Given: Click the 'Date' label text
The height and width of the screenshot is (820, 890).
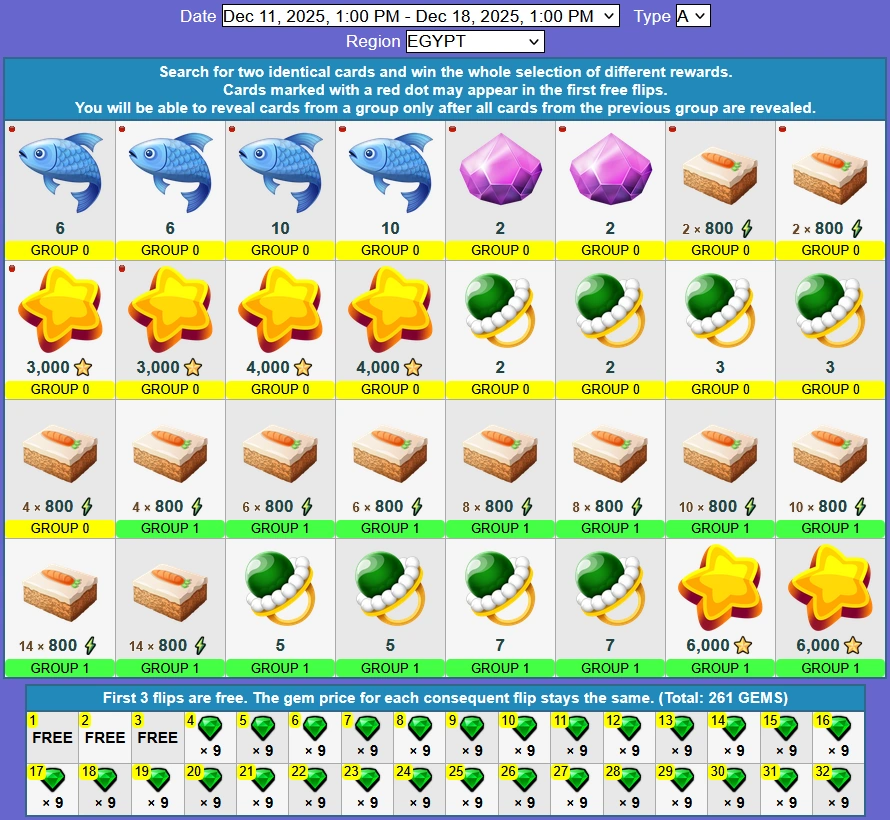Looking at the screenshot, I should click(198, 16).
